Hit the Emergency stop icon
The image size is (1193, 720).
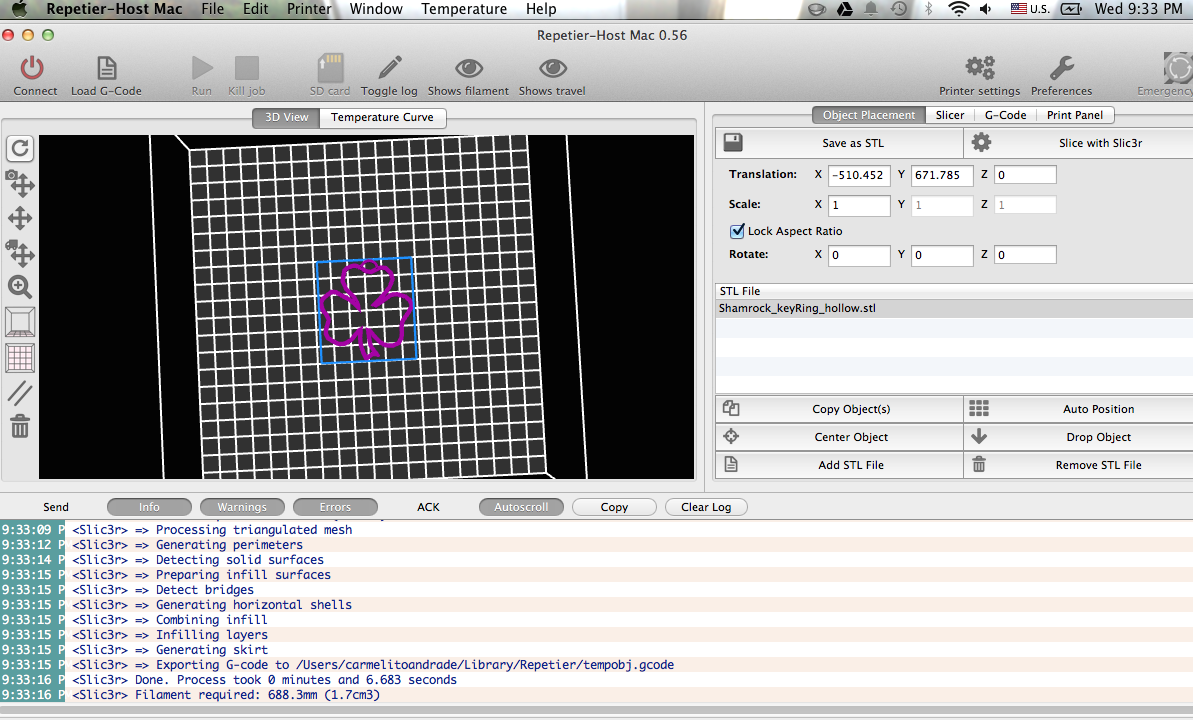point(1178,68)
